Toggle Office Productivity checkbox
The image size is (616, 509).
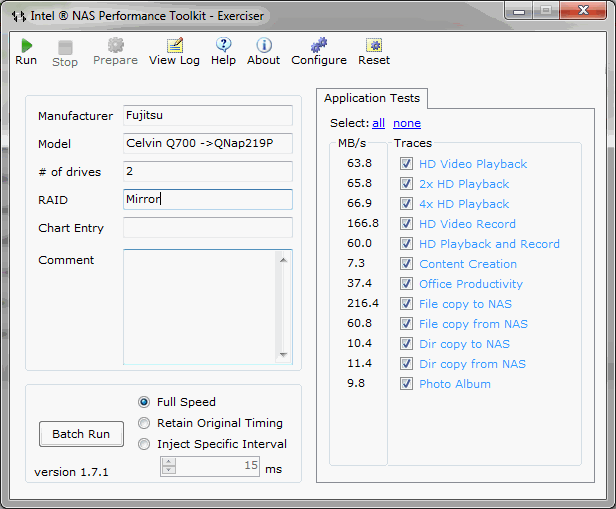(x=406, y=284)
